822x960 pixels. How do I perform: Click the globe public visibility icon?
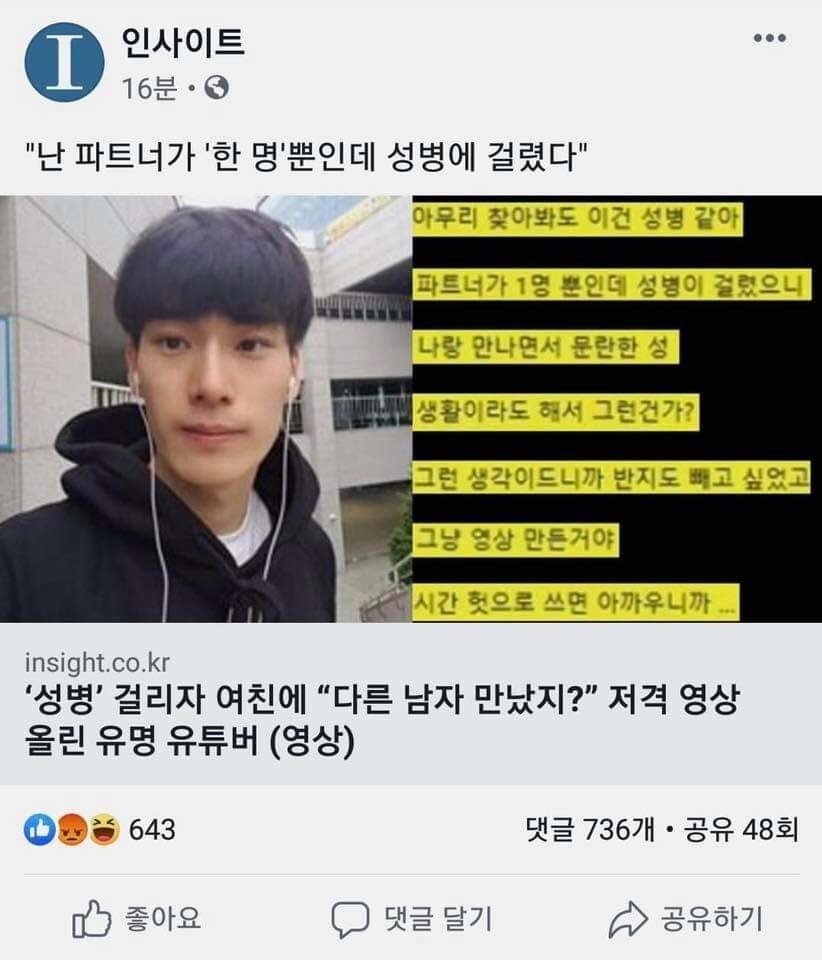tap(217, 88)
